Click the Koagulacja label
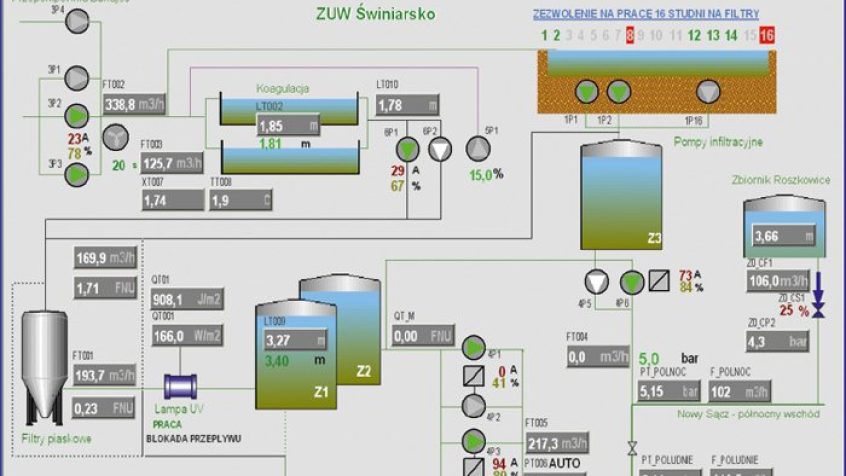This screenshot has width=846, height=476. [x=282, y=88]
